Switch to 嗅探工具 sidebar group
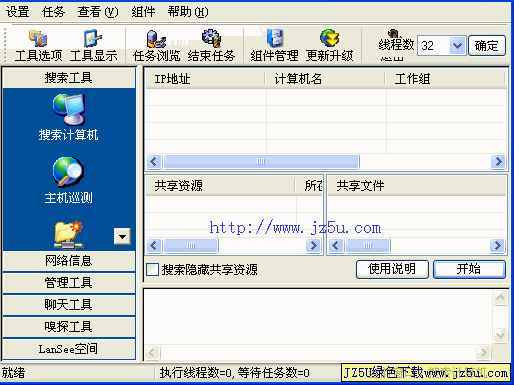The image size is (514, 385). coord(69,327)
